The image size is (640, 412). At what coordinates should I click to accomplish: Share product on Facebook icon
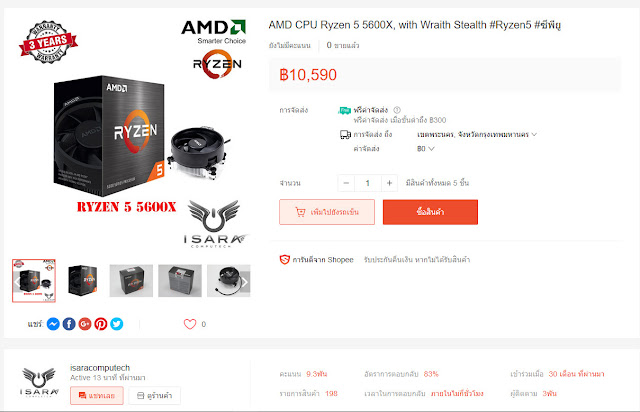69,324
